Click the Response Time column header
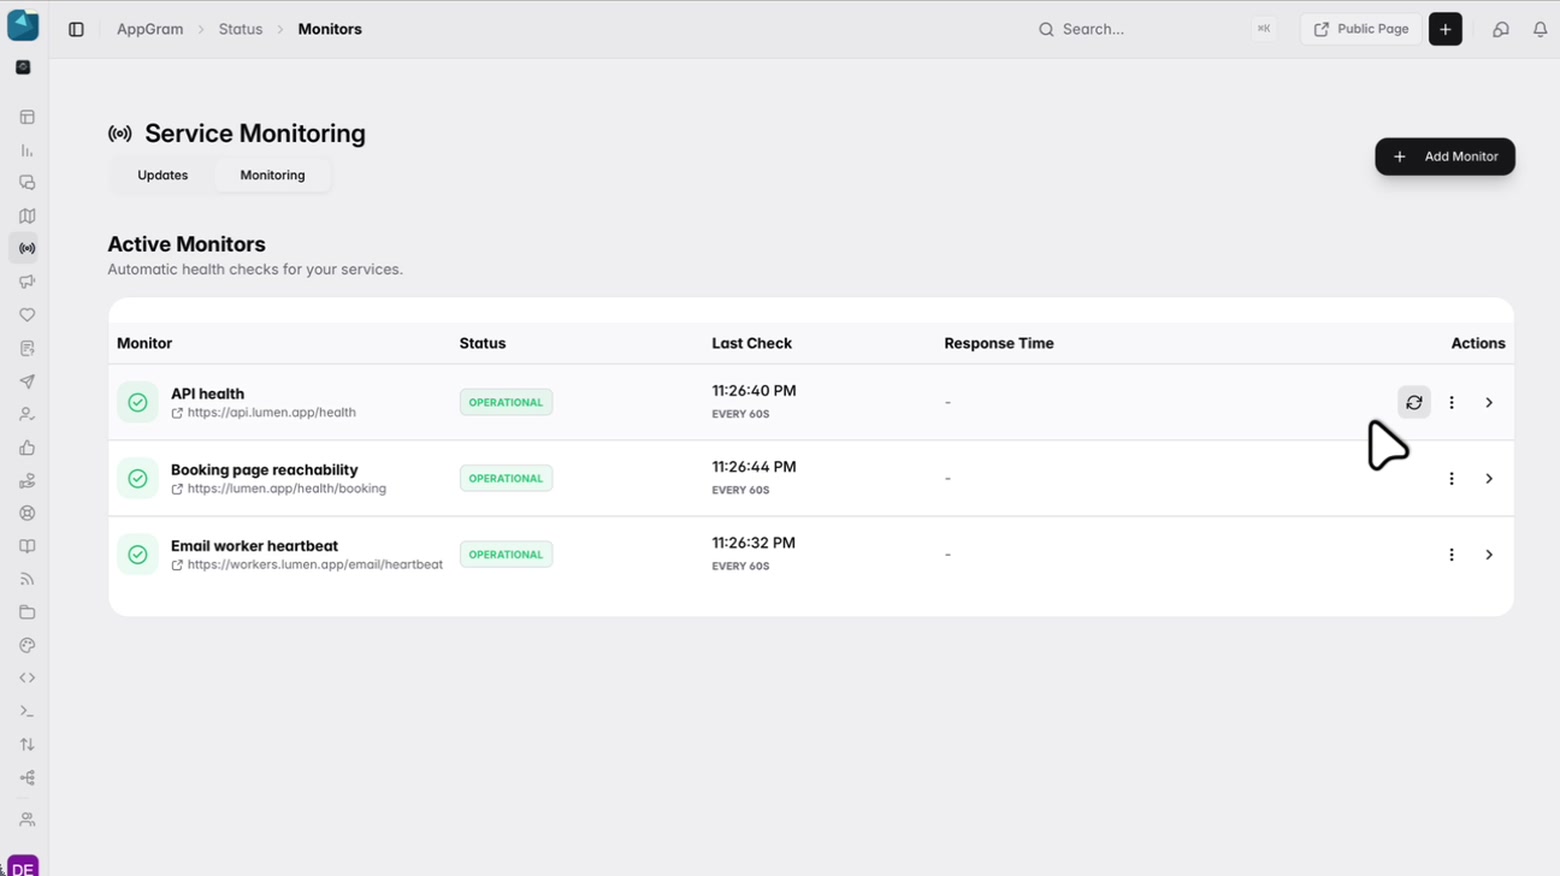 click(x=999, y=343)
